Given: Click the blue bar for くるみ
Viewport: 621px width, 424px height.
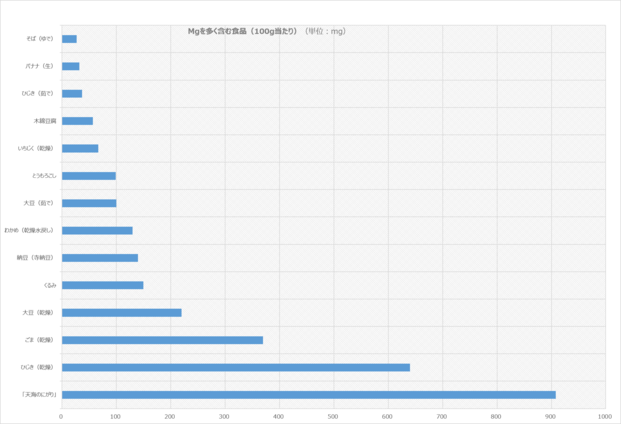Looking at the screenshot, I should 103,285.
